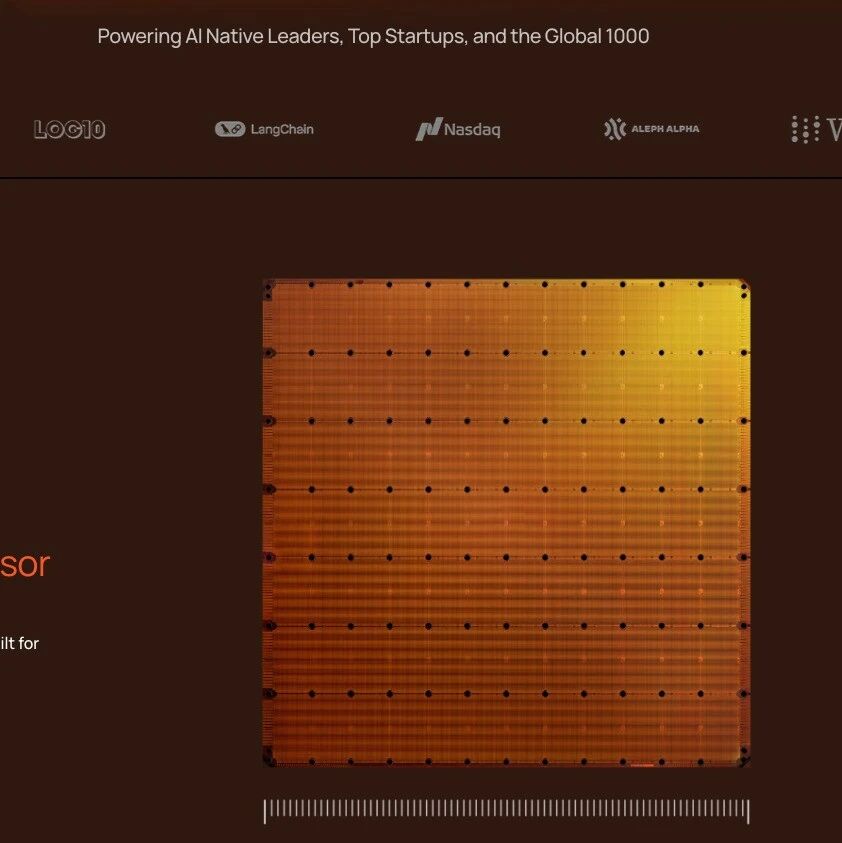Open the LangChain wordmark text

(282, 129)
